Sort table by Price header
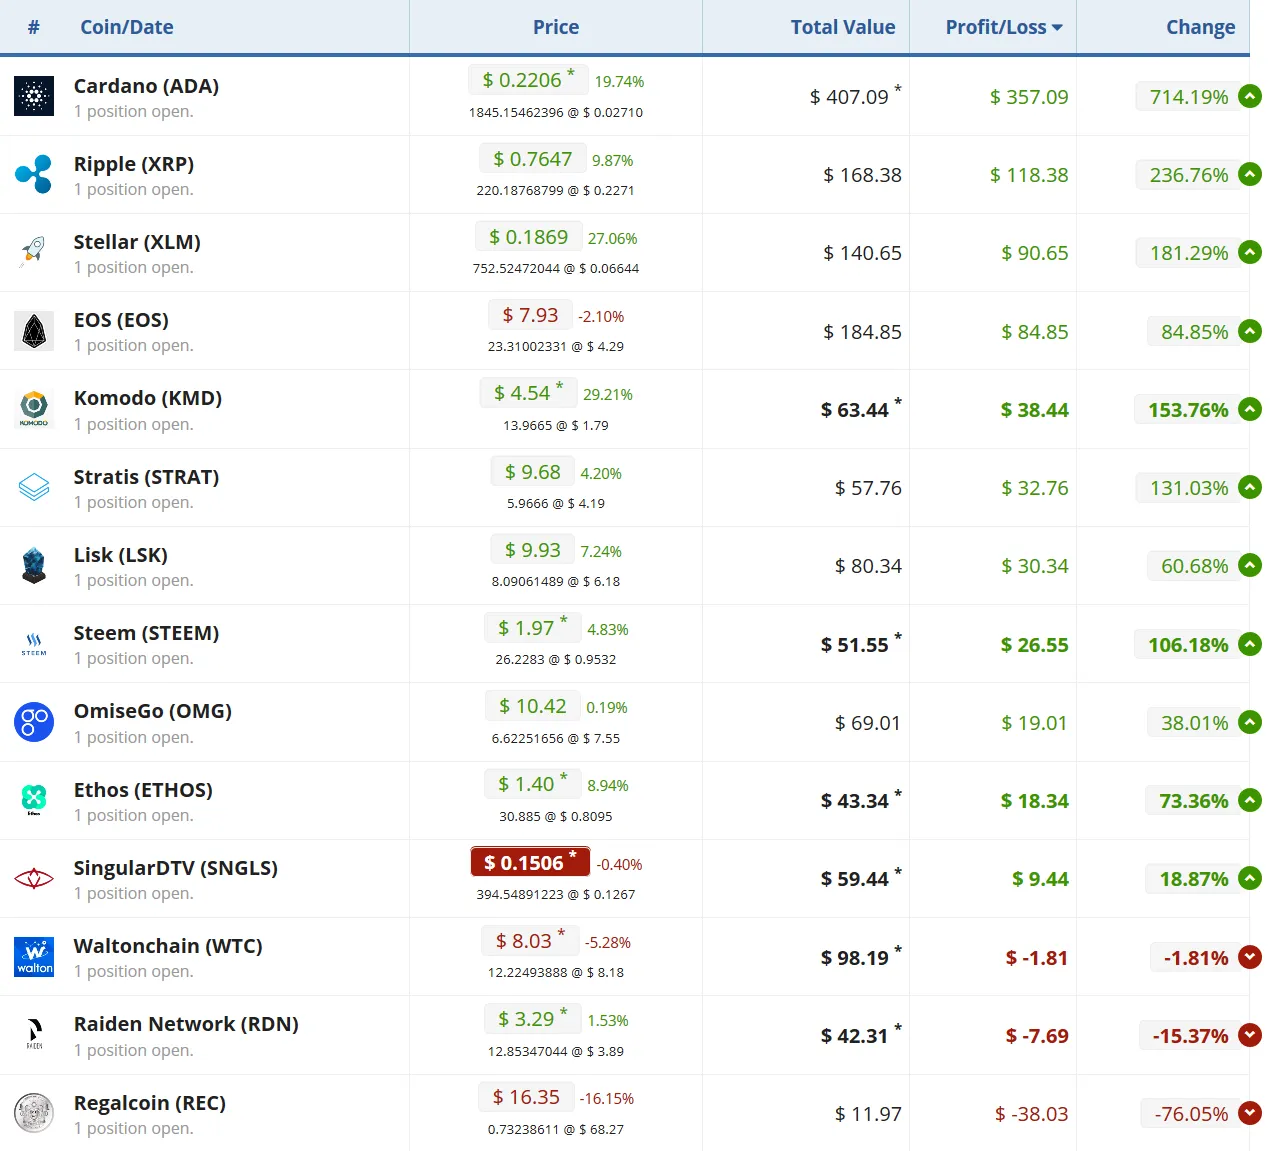The image size is (1270, 1151). point(556,27)
